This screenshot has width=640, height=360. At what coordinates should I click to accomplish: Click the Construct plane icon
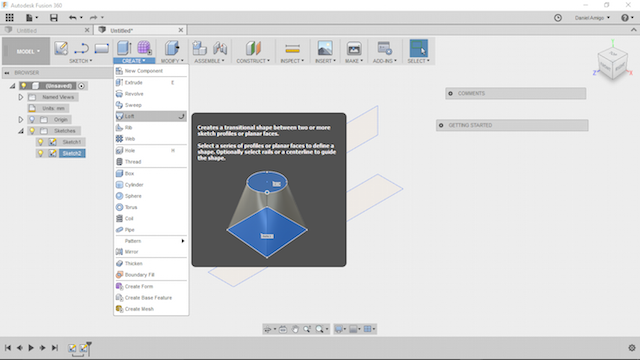click(253, 48)
